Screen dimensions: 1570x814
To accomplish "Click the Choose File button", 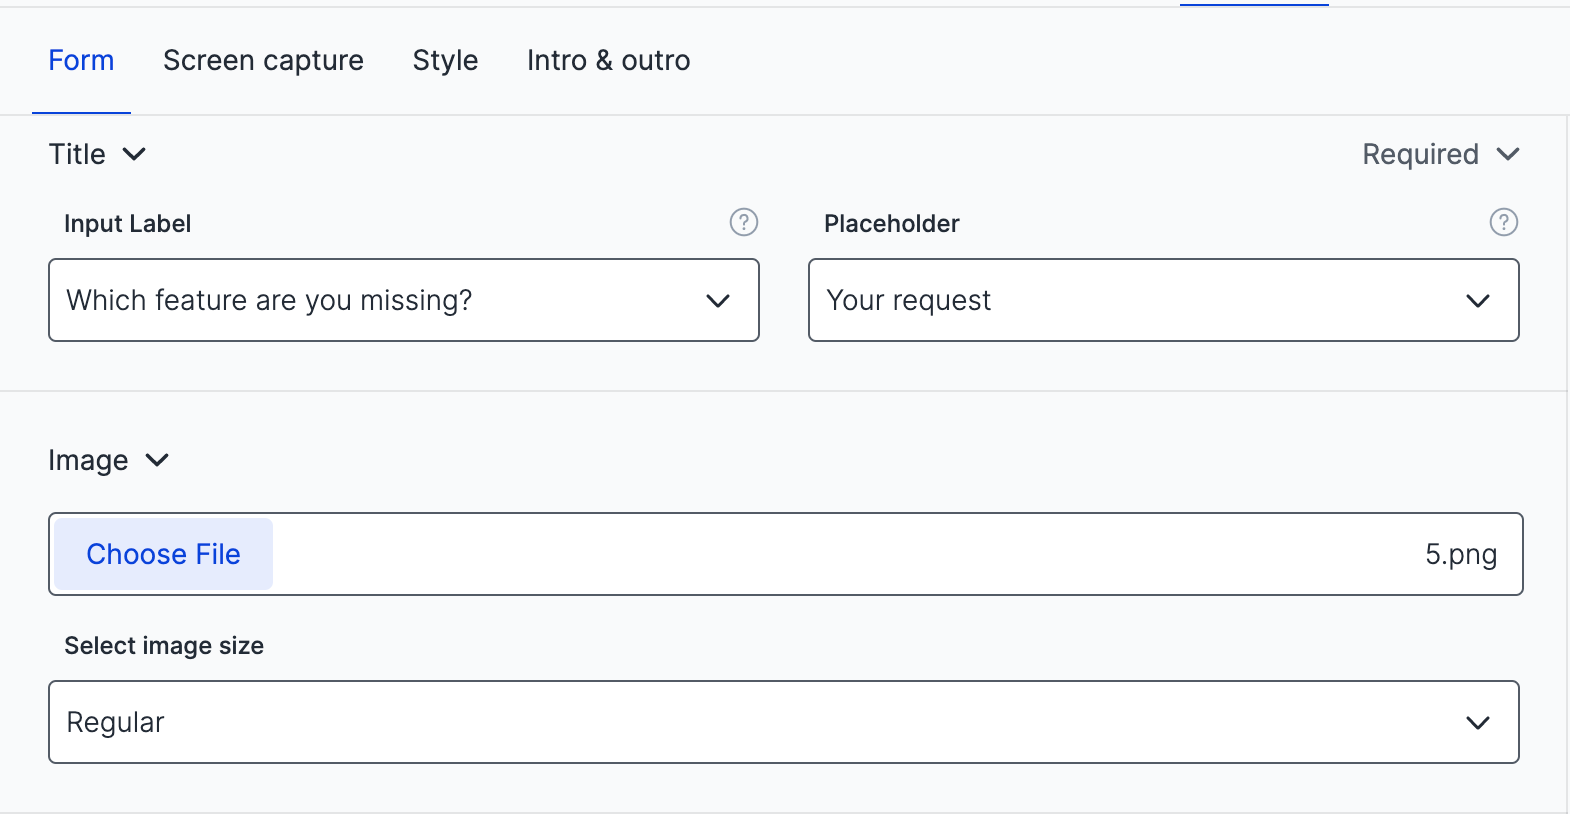I will [x=163, y=554].
